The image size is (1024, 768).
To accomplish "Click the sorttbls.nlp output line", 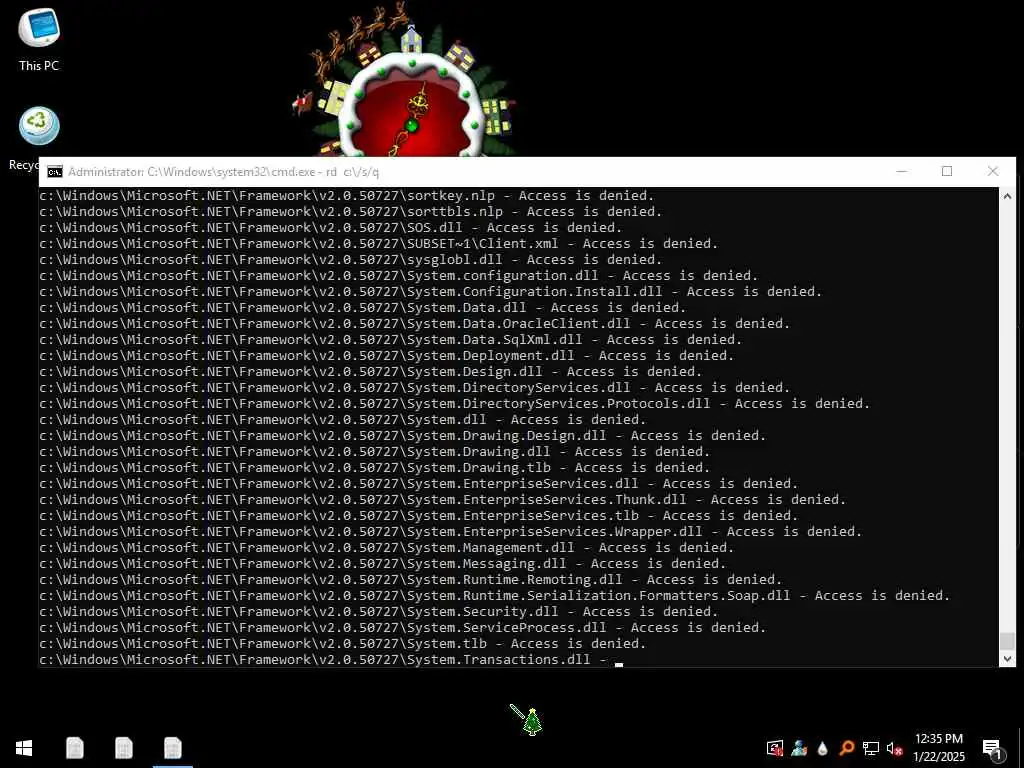I will [x=351, y=212].
